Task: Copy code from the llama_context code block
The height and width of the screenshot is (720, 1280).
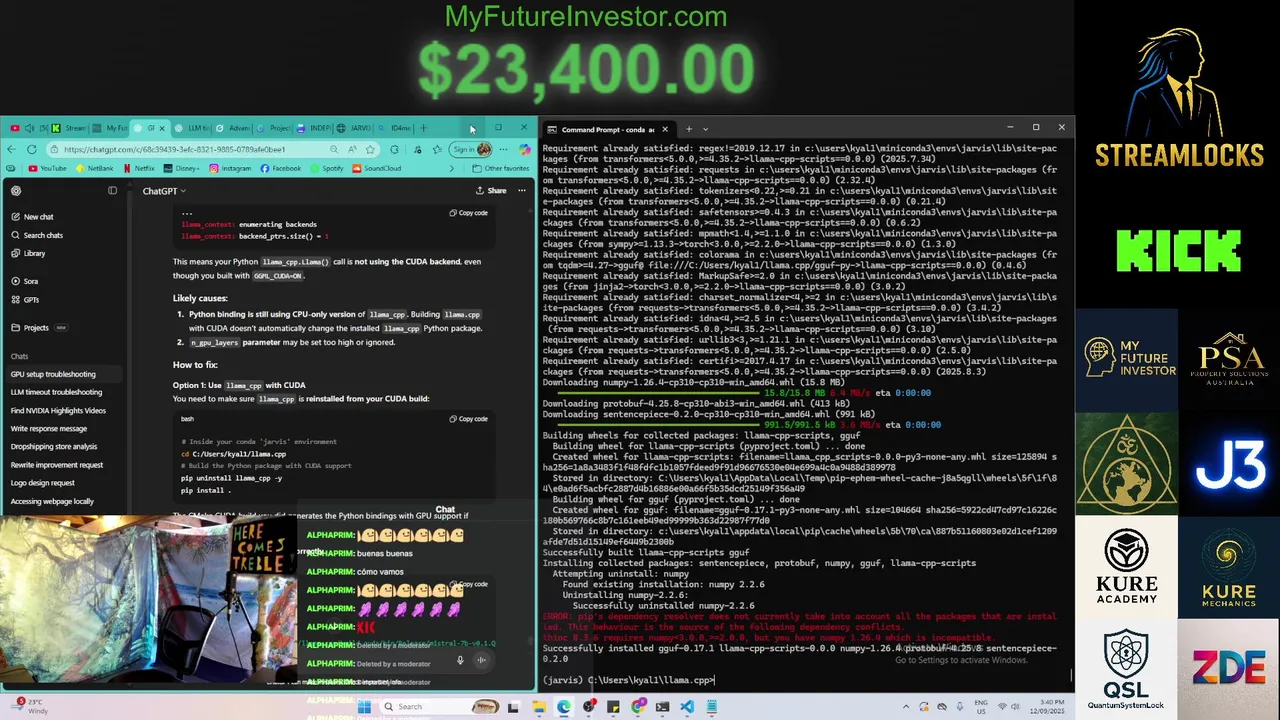Action: pyautogui.click(x=468, y=213)
